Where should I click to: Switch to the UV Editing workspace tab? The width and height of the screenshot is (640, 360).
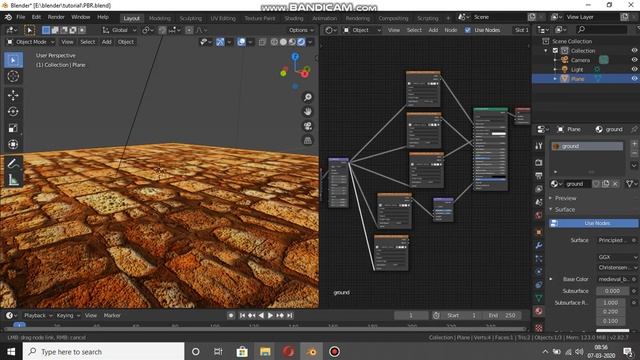click(223, 18)
